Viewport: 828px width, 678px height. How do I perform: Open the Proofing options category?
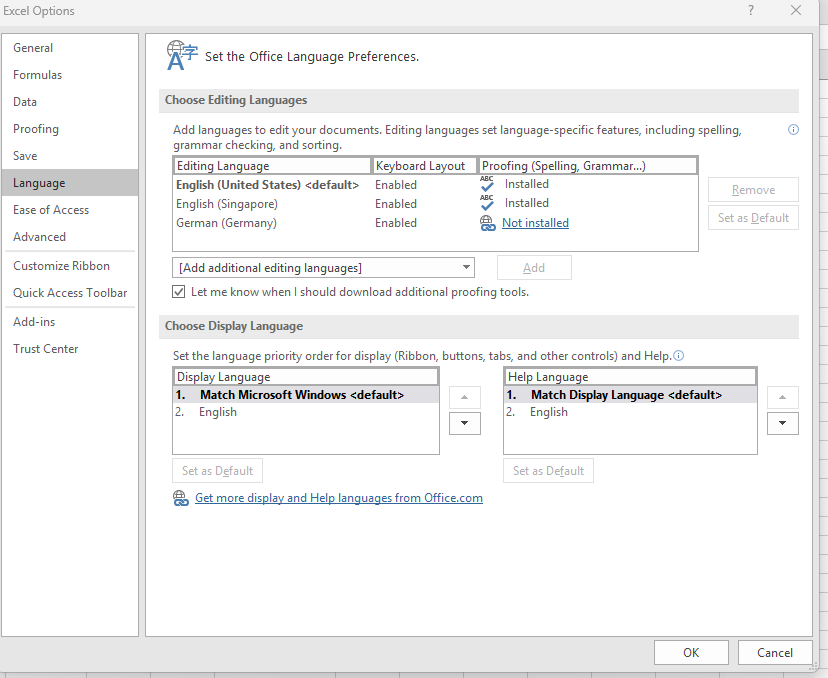click(x=70, y=129)
